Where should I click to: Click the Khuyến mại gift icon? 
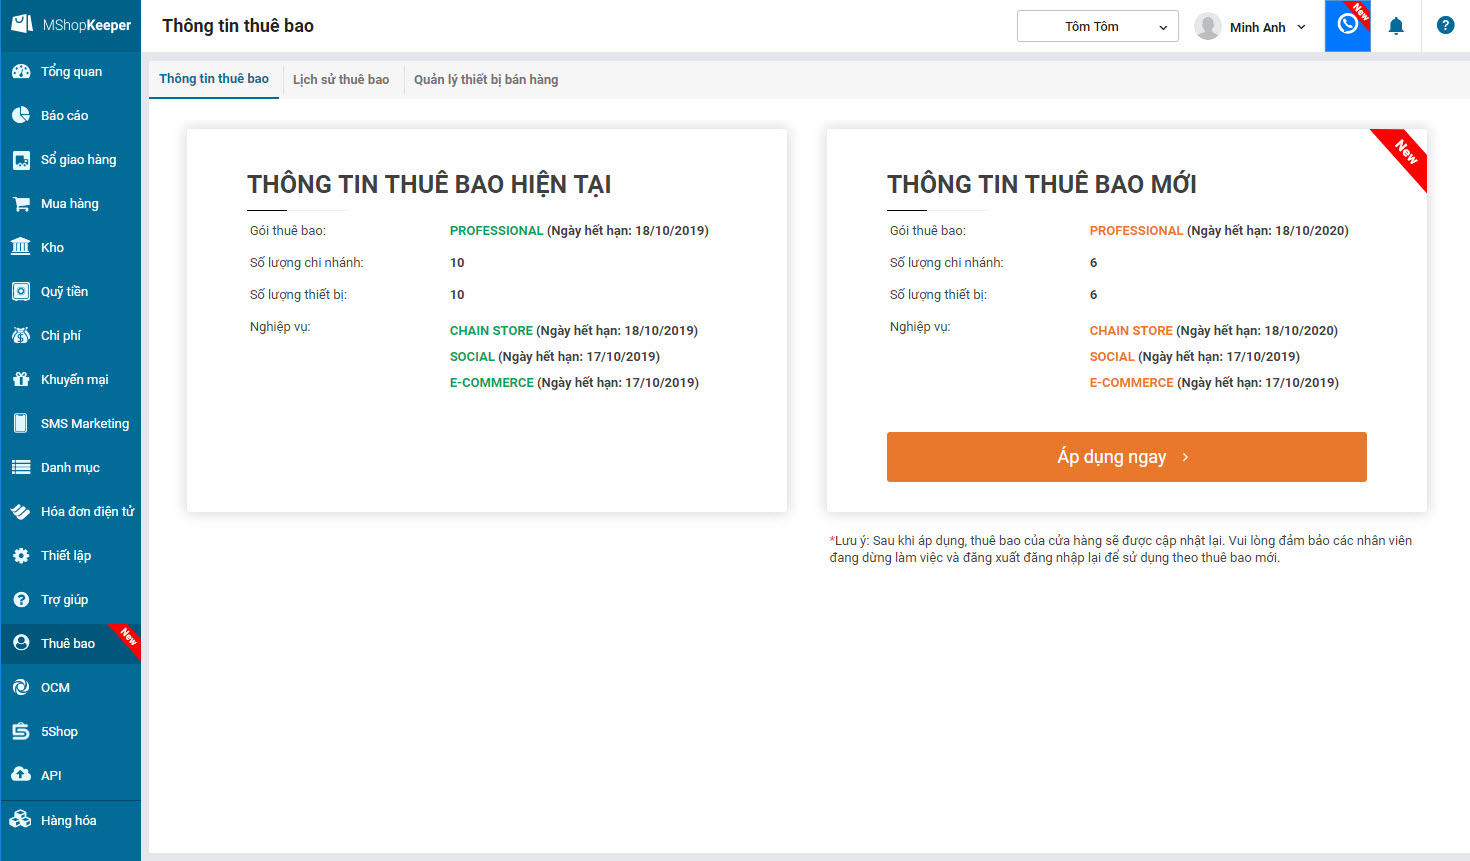pyautogui.click(x=21, y=379)
